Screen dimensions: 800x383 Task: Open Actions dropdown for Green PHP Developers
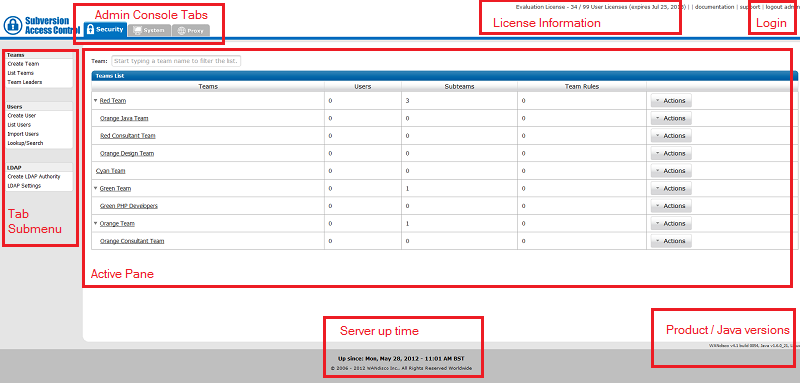click(671, 206)
